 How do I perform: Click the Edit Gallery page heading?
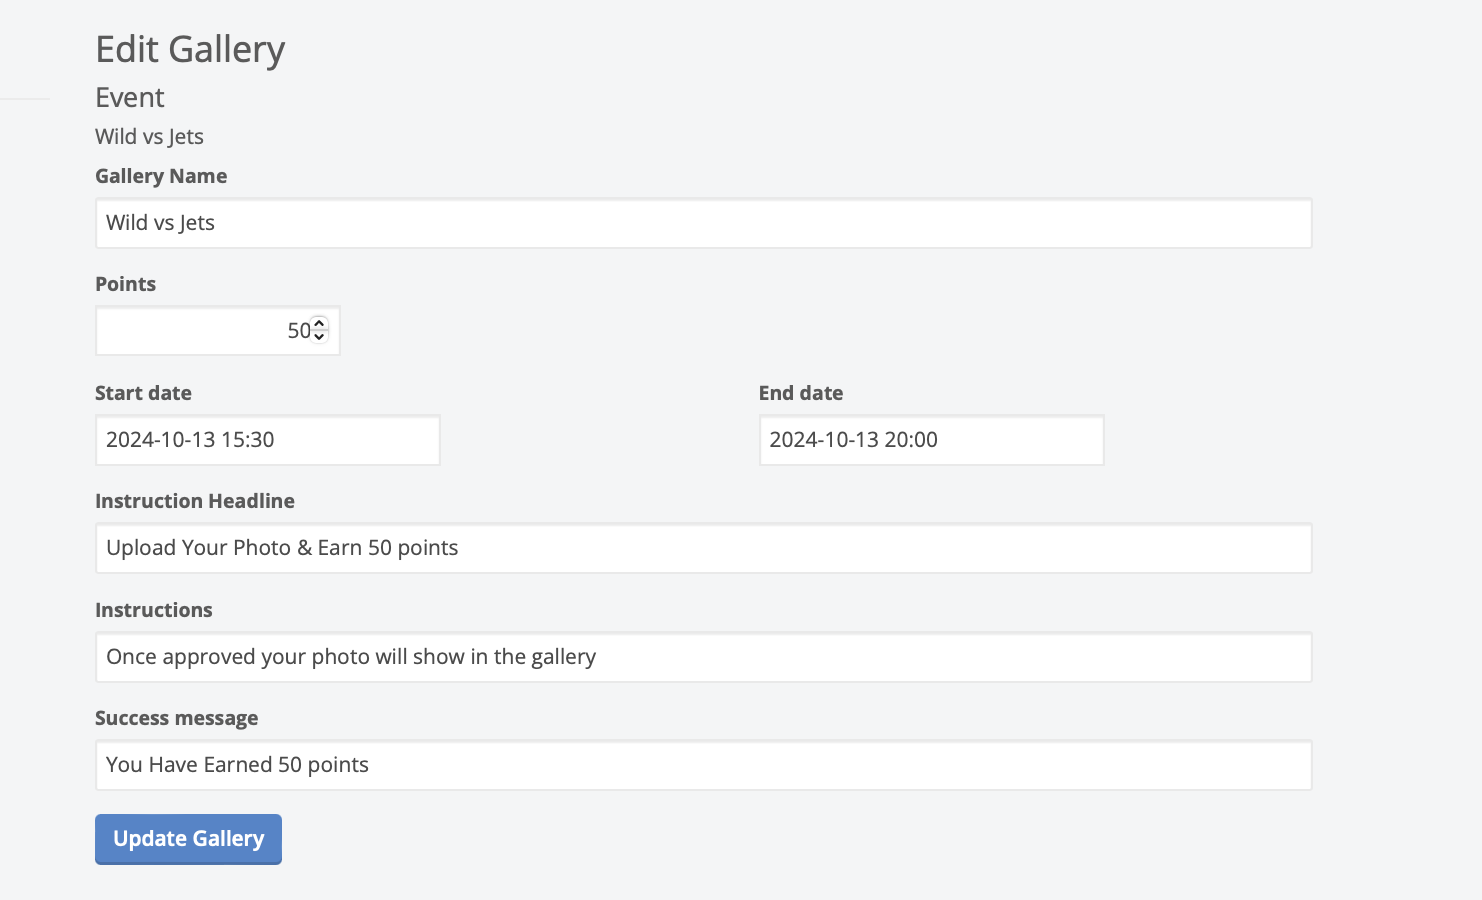190,49
